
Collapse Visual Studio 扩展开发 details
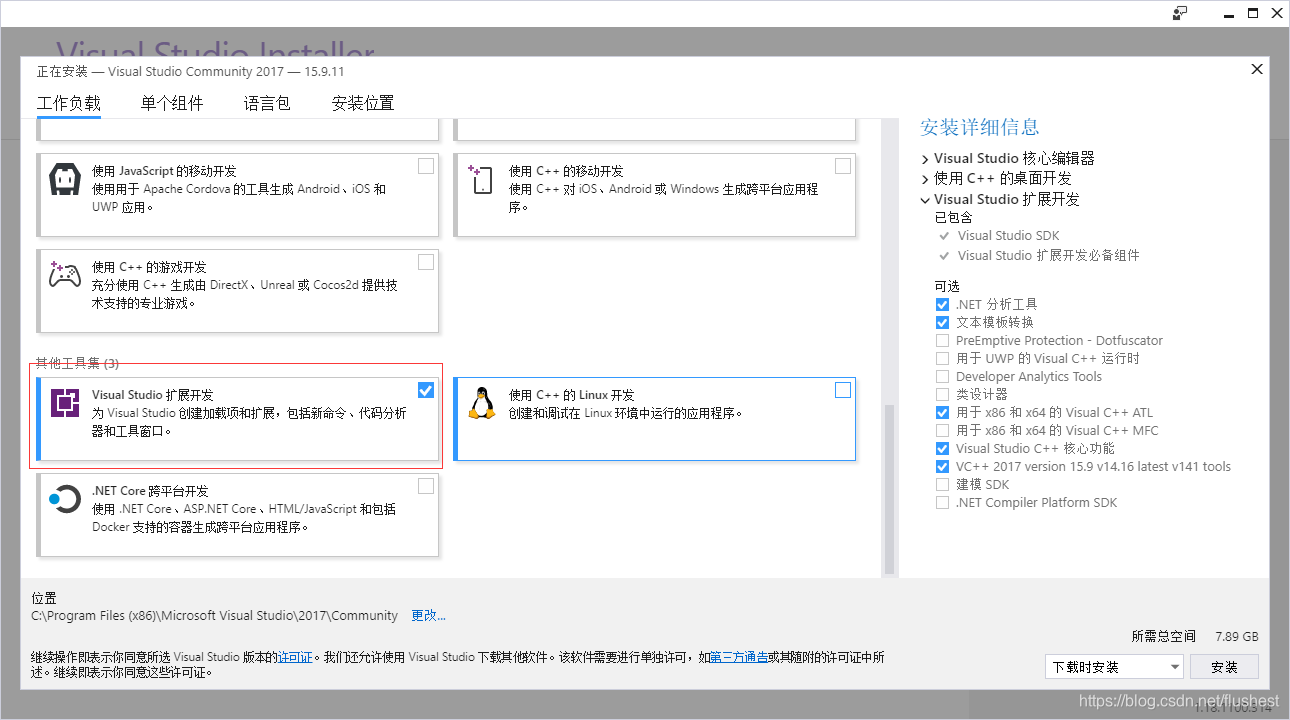pyautogui.click(x=925, y=199)
